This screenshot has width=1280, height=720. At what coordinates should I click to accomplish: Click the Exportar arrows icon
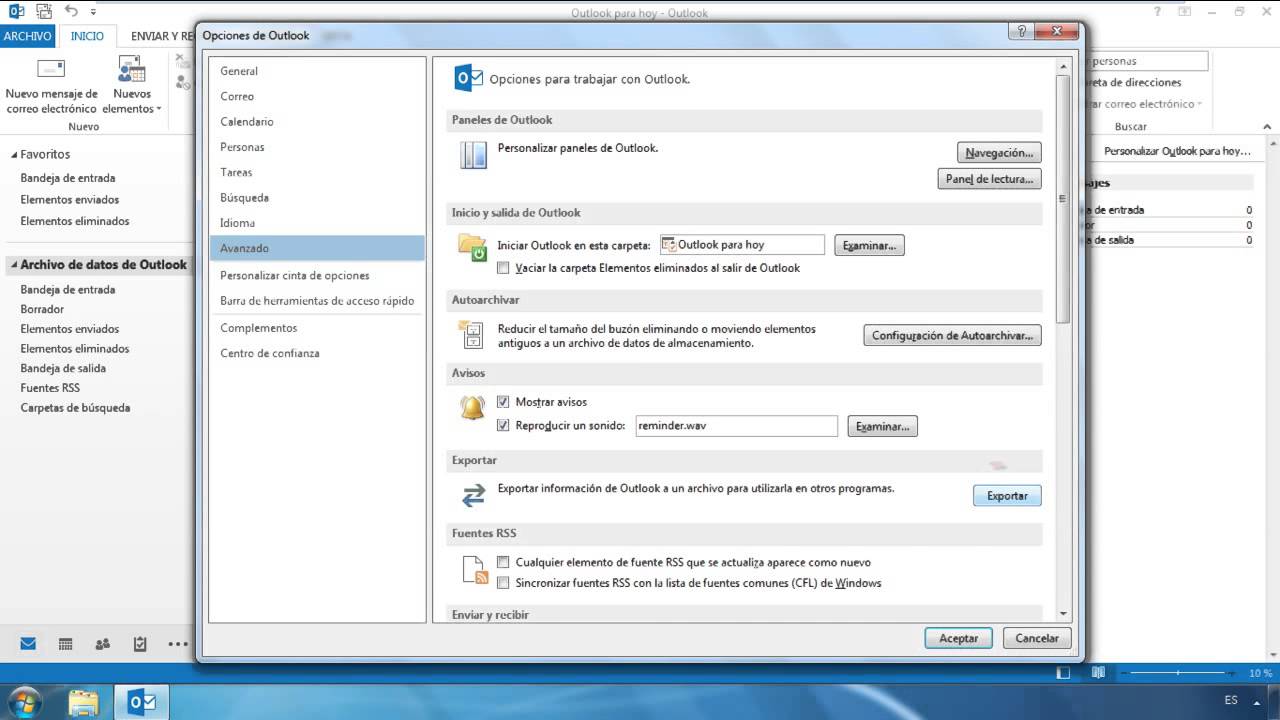pos(472,495)
